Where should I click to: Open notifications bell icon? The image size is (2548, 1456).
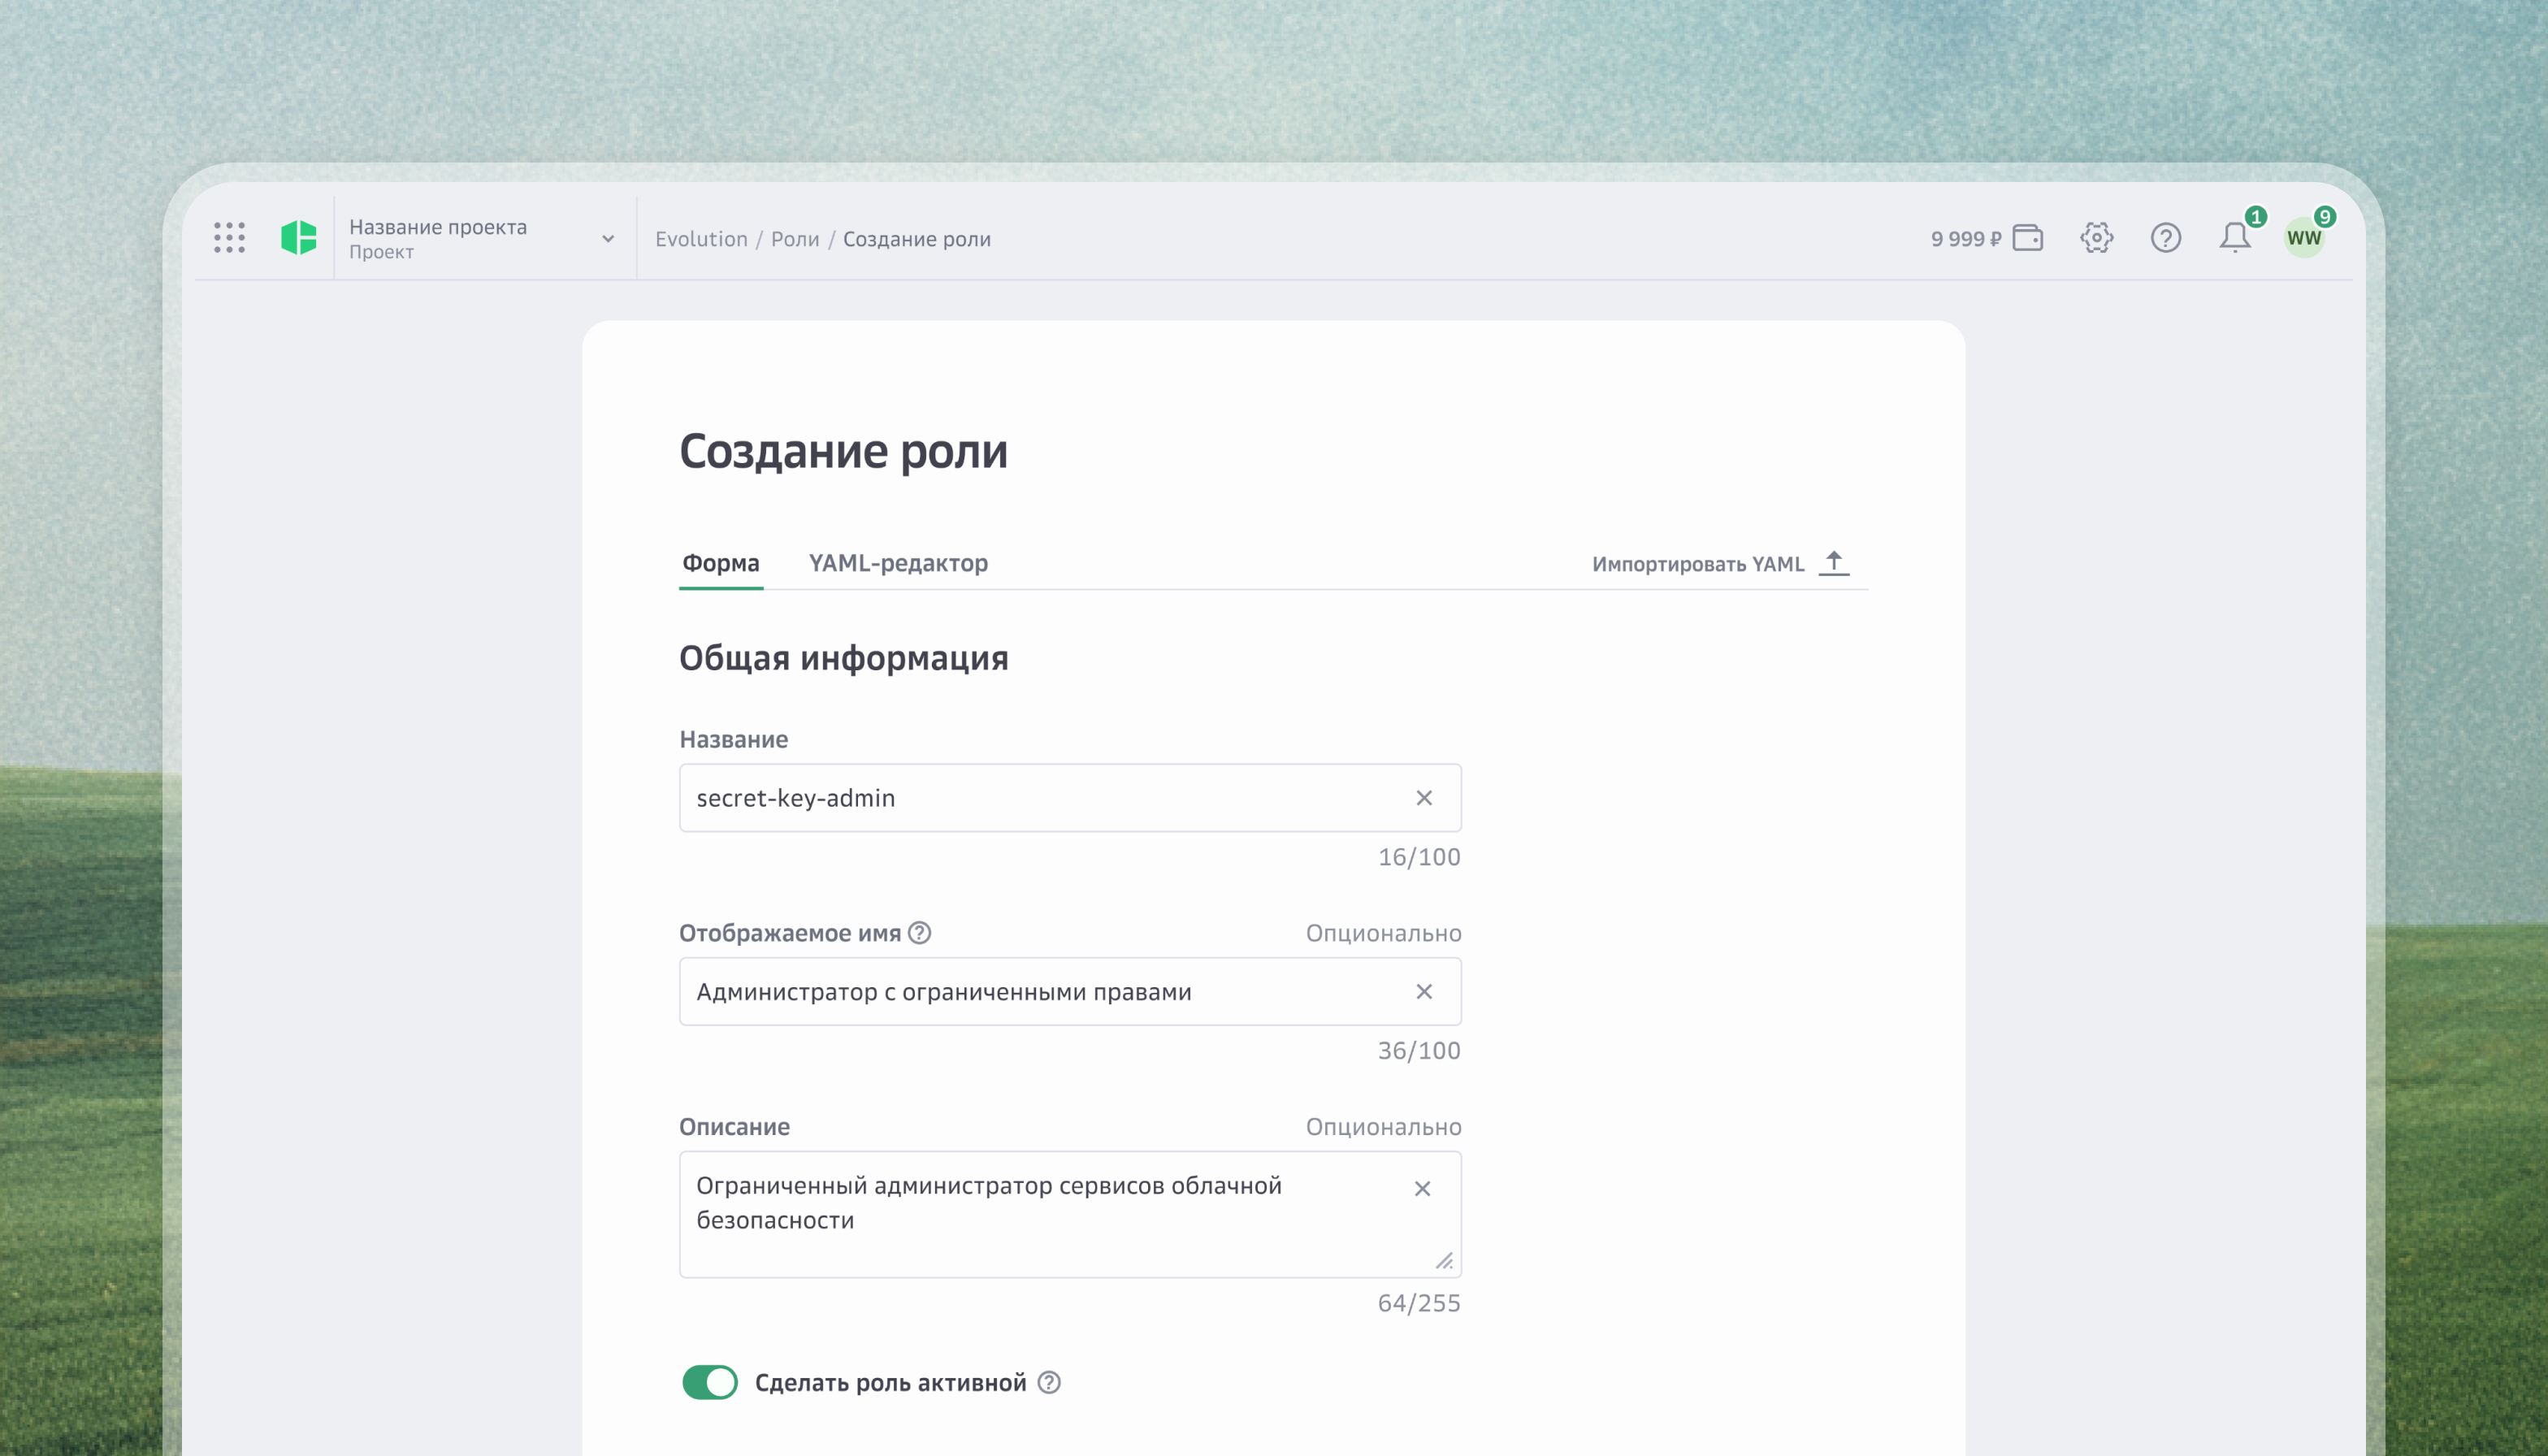click(x=2235, y=238)
